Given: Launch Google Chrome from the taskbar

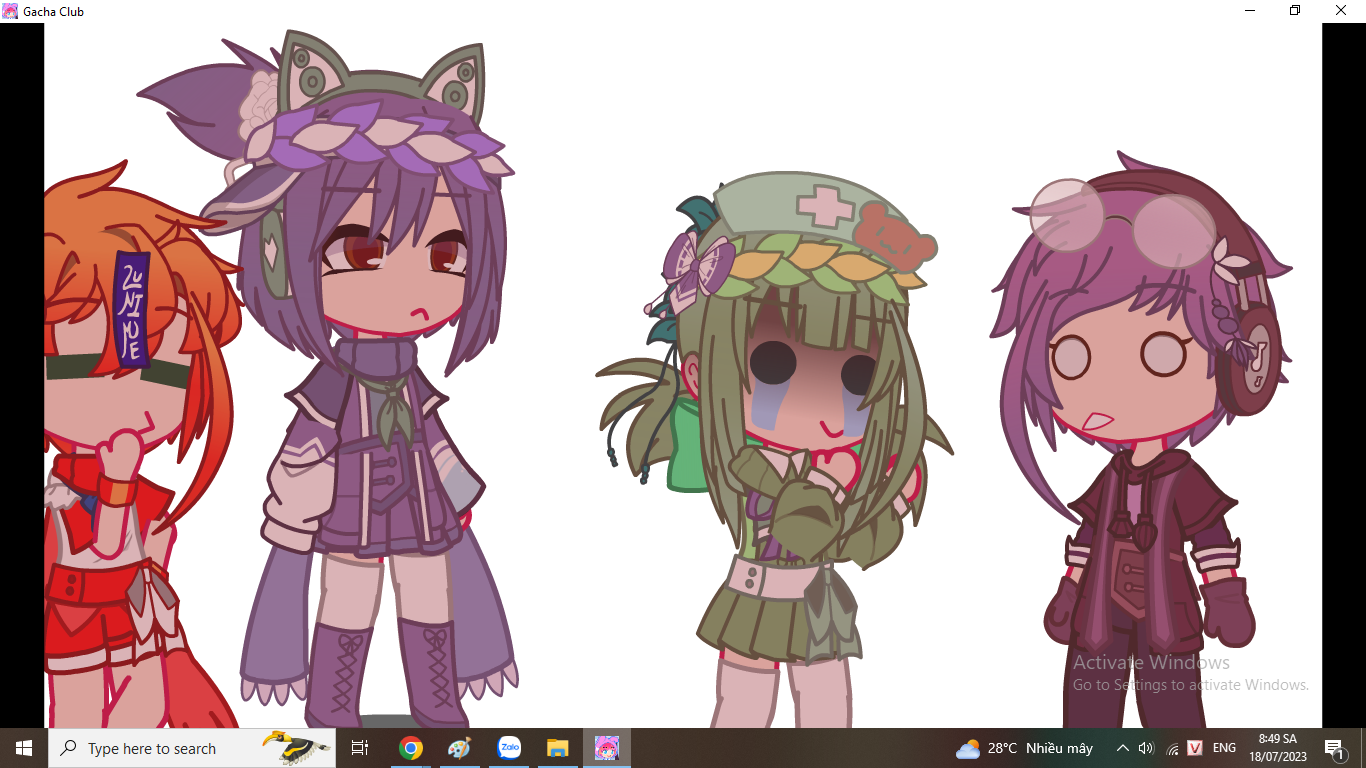Looking at the screenshot, I should click(410, 748).
